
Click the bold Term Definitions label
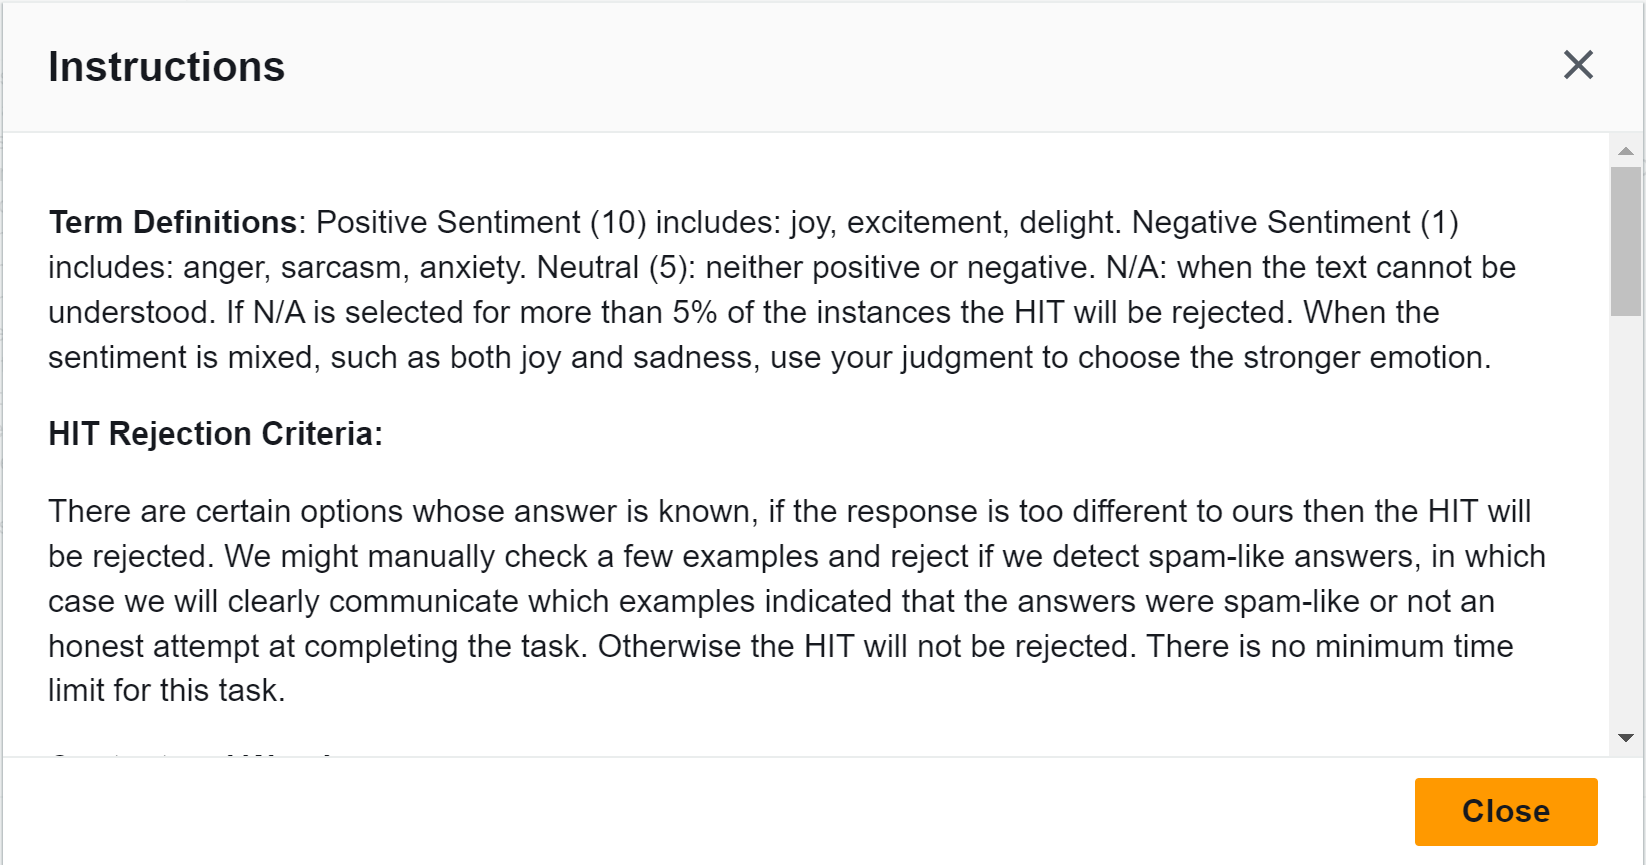(172, 222)
